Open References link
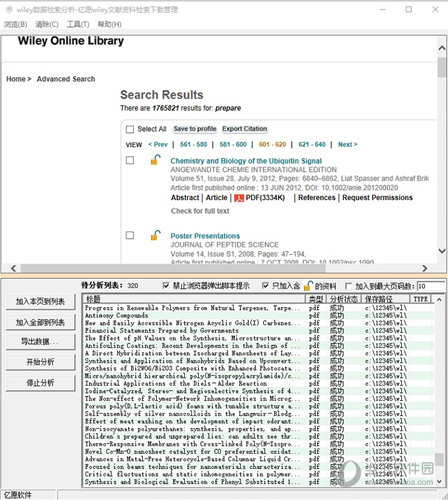This screenshot has width=448, height=500. coord(317,198)
